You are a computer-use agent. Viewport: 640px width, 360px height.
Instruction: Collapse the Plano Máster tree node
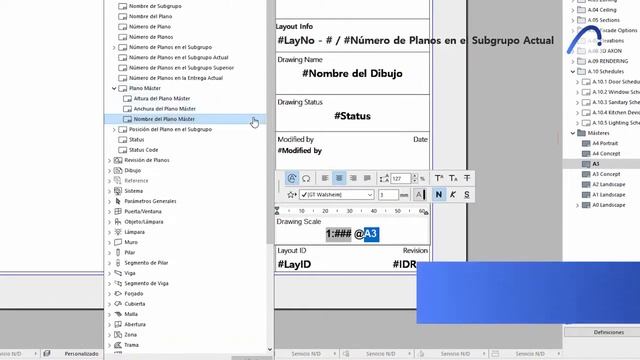(x=114, y=88)
